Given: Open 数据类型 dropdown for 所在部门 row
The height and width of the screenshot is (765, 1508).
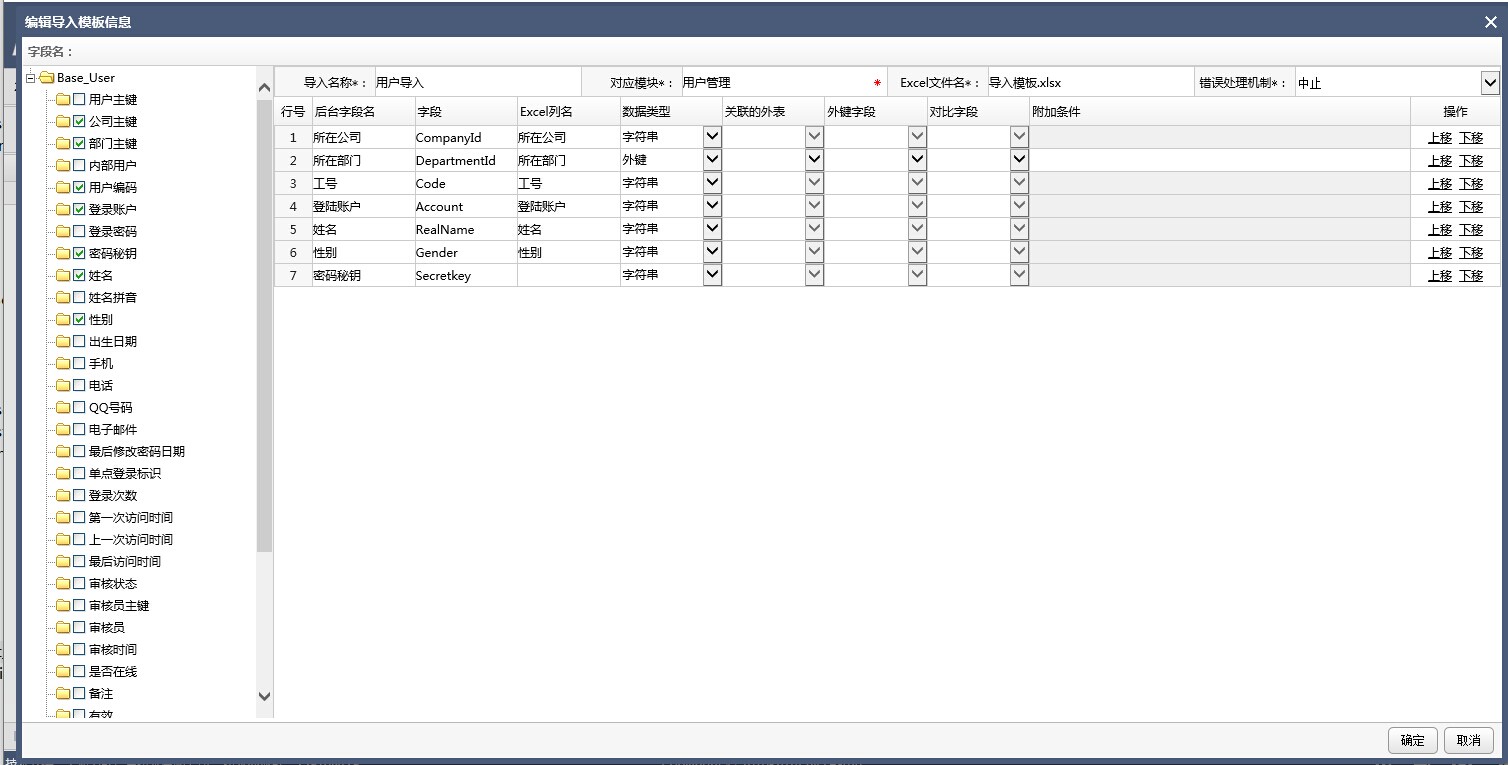Looking at the screenshot, I should pos(712,160).
